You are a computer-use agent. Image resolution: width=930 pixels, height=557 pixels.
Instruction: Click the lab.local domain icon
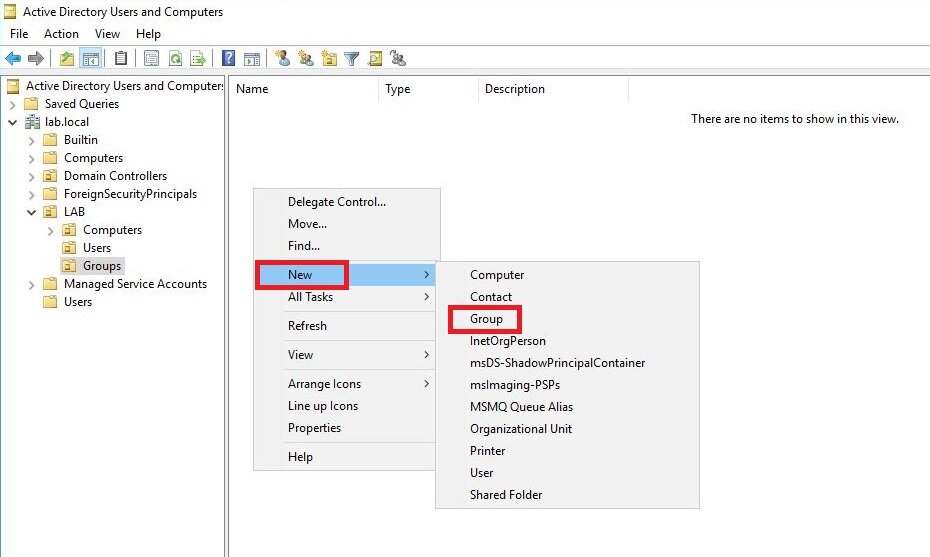click(x=32, y=122)
